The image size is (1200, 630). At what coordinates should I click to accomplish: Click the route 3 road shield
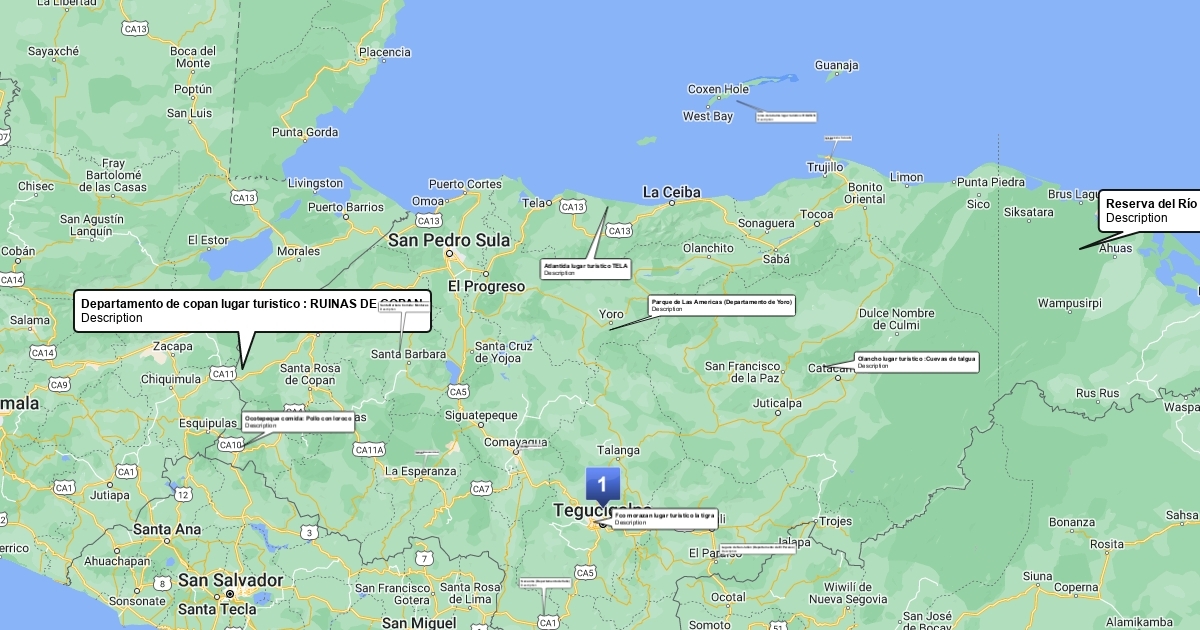310,533
